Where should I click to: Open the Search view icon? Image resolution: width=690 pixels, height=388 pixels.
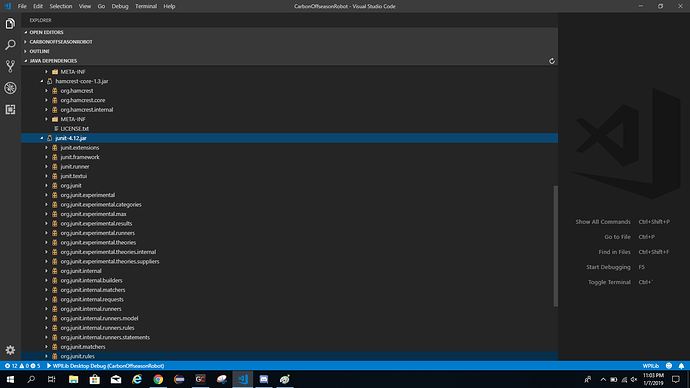pos(10,45)
